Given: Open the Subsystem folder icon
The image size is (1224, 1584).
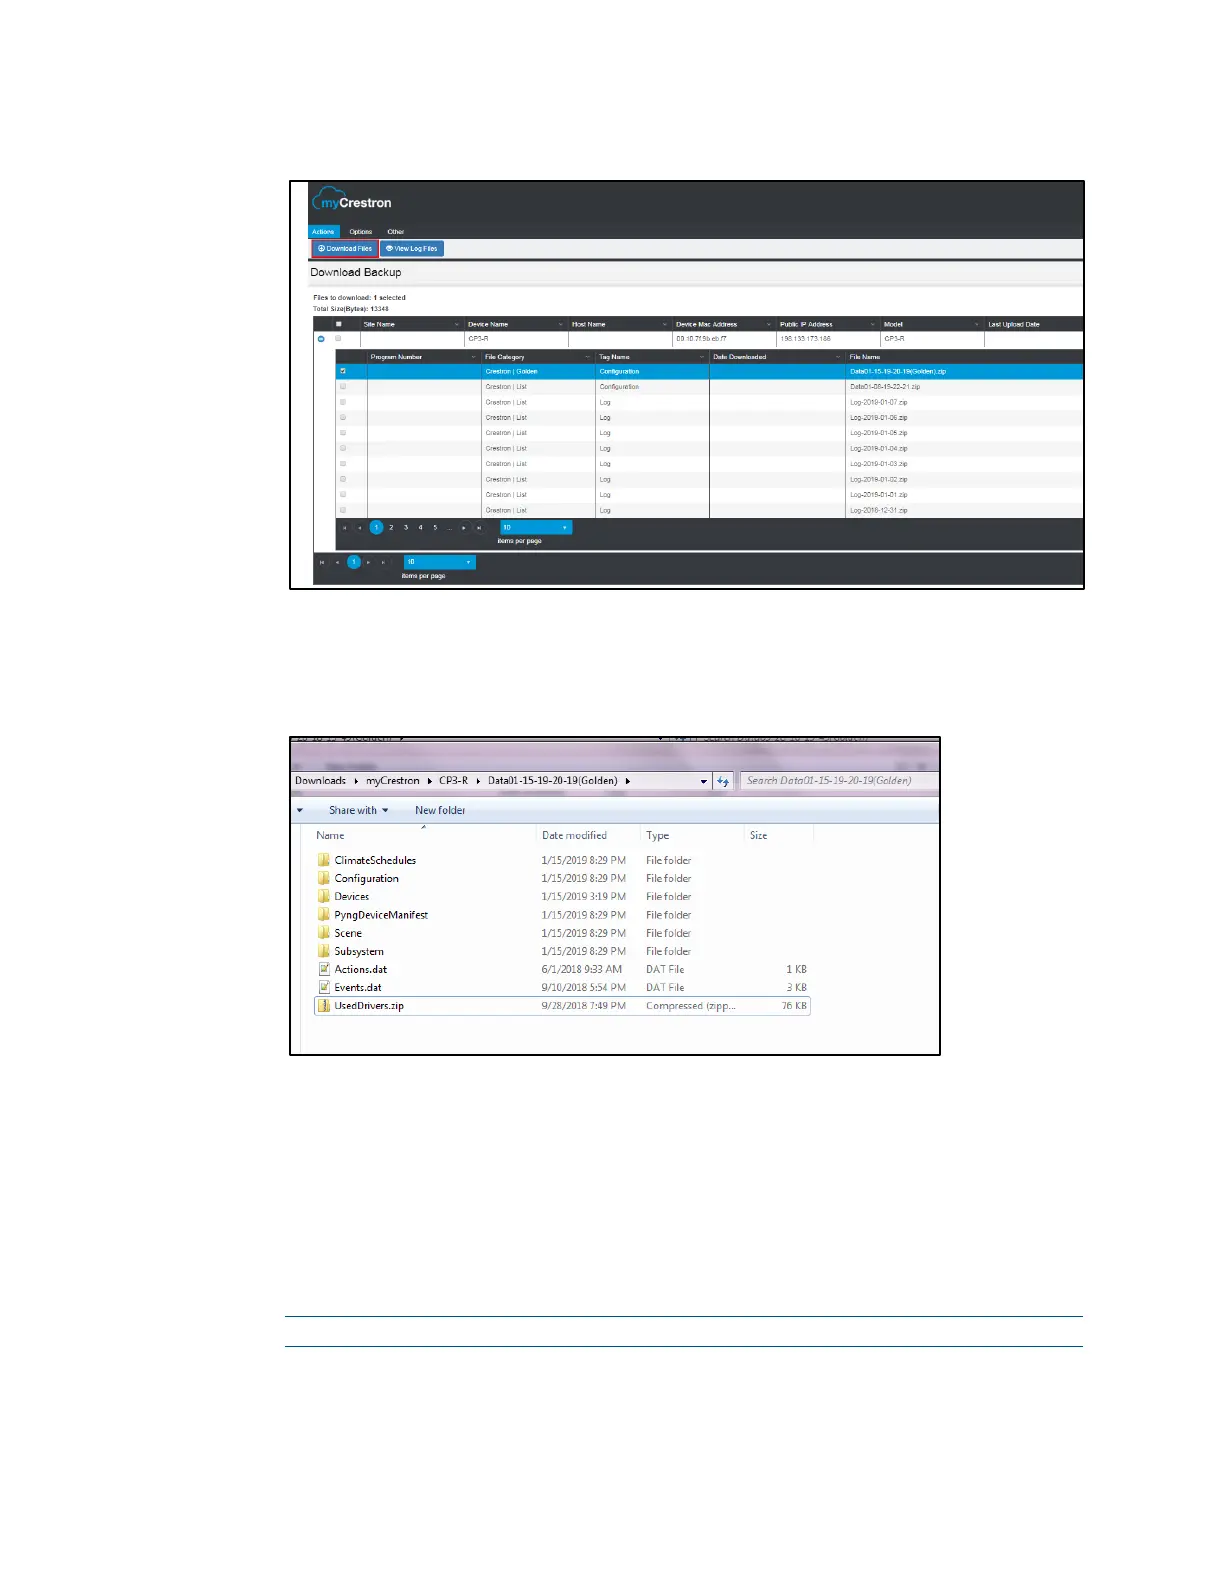Looking at the screenshot, I should point(324,951).
